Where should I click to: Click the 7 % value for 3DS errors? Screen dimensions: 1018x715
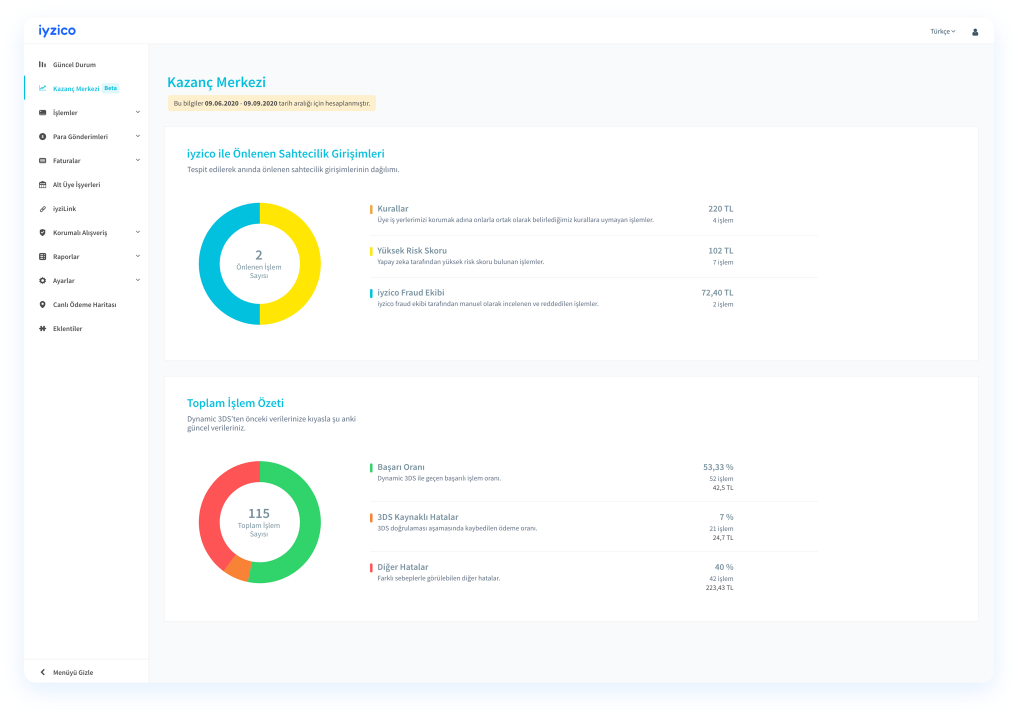coord(726,518)
